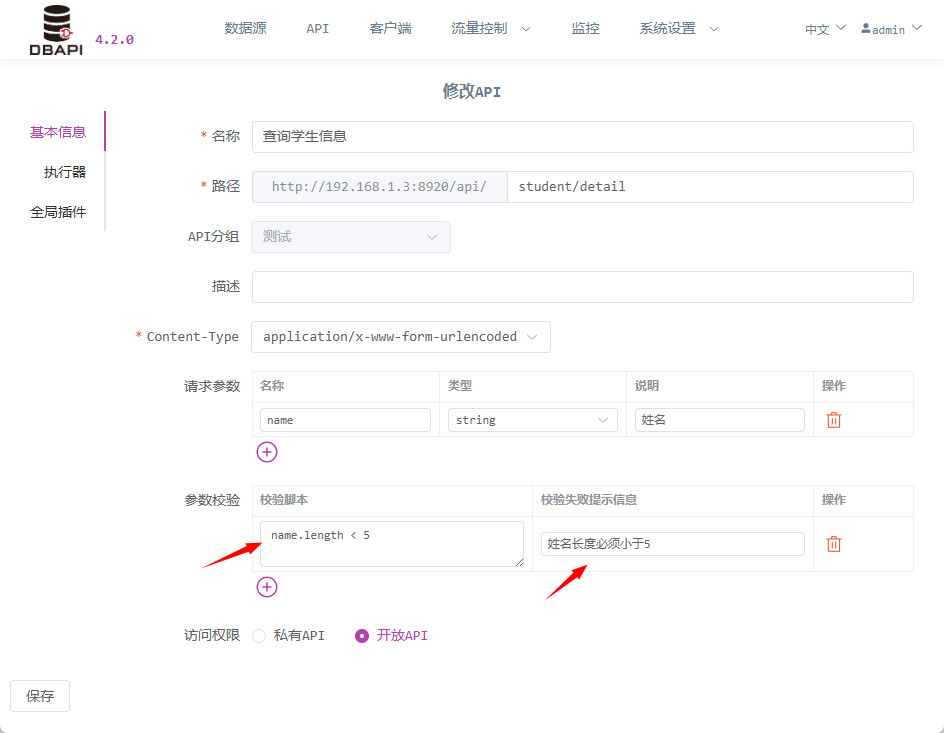Screen dimensions: 944x733
Task: Click the 说明 field containing 姓名
Action: (719, 420)
